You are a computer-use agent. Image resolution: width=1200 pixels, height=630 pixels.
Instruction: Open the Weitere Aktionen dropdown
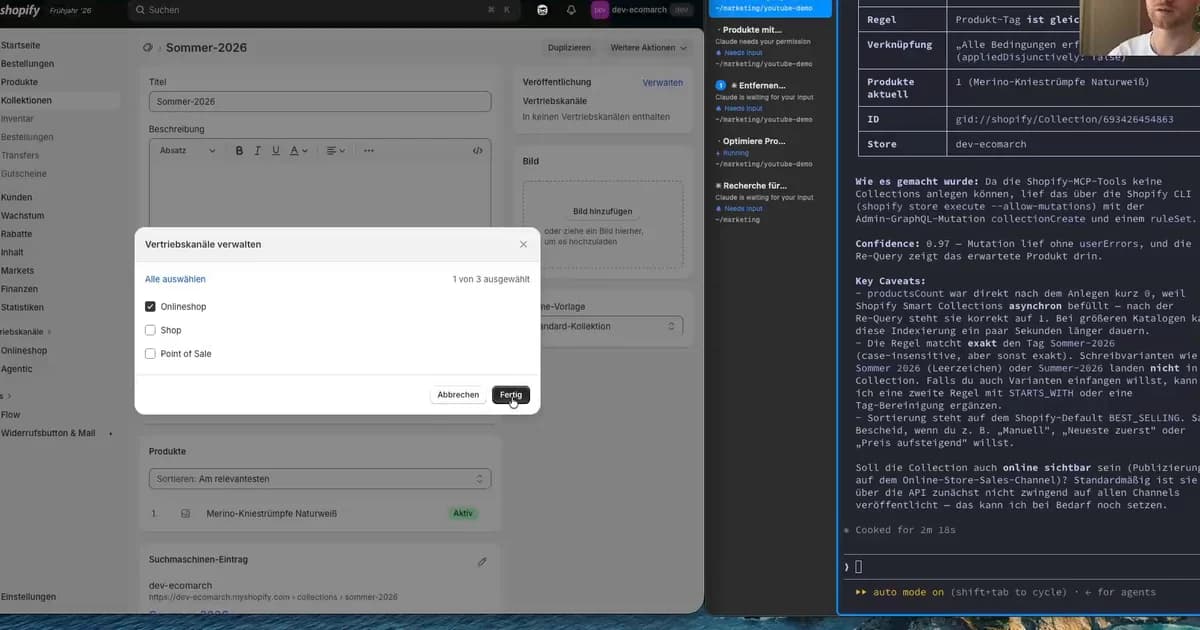(x=649, y=48)
